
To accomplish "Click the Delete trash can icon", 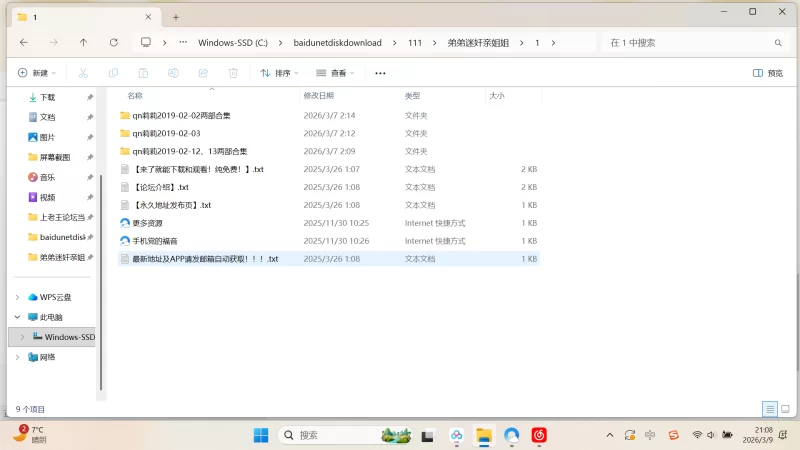I will [x=233, y=73].
